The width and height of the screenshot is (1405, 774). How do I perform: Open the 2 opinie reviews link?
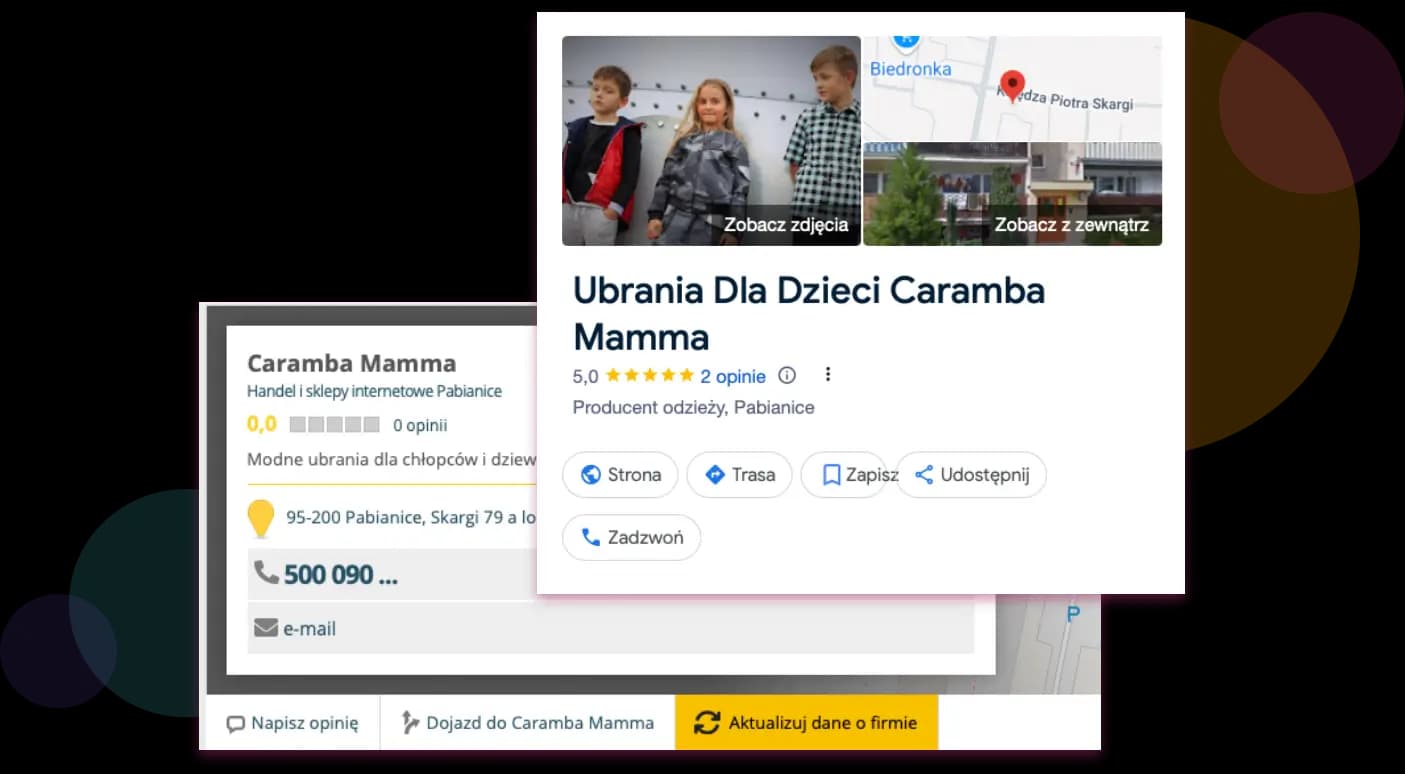tap(733, 377)
